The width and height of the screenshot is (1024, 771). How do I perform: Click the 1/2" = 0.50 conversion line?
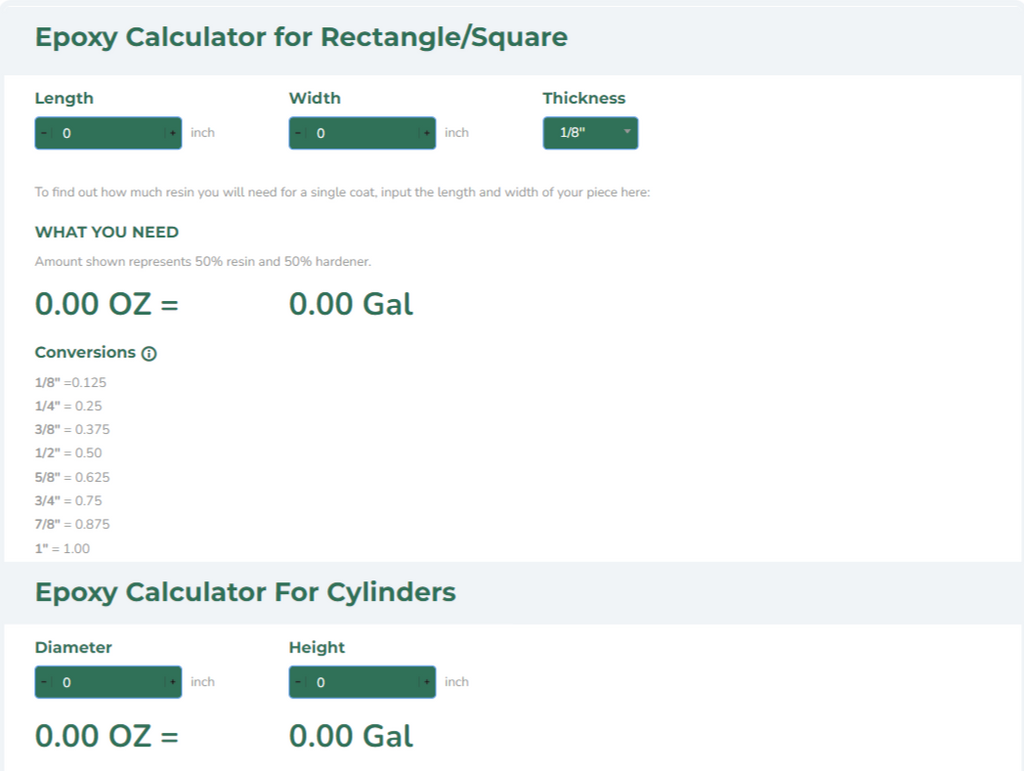tap(68, 453)
